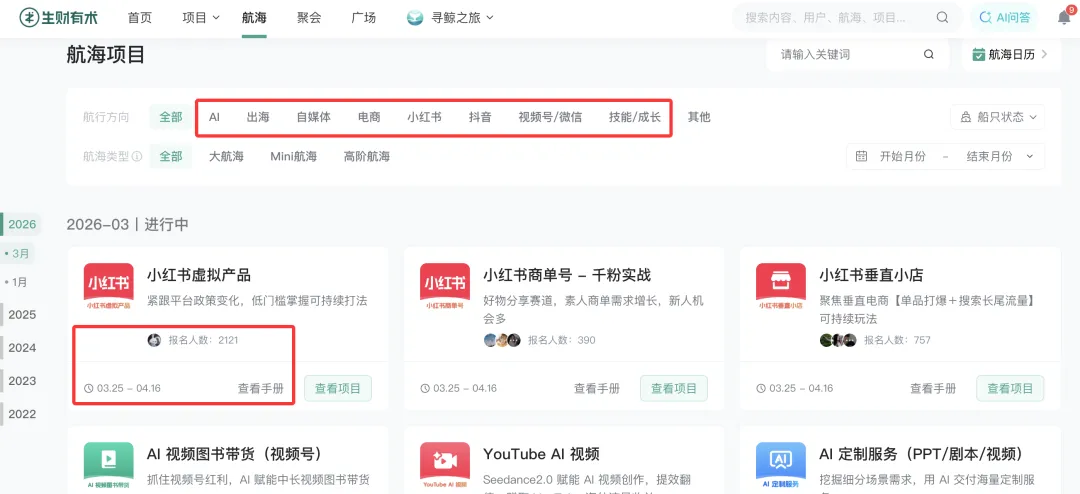Go to the 首页 tab
1080x494 pixels.
point(140,18)
